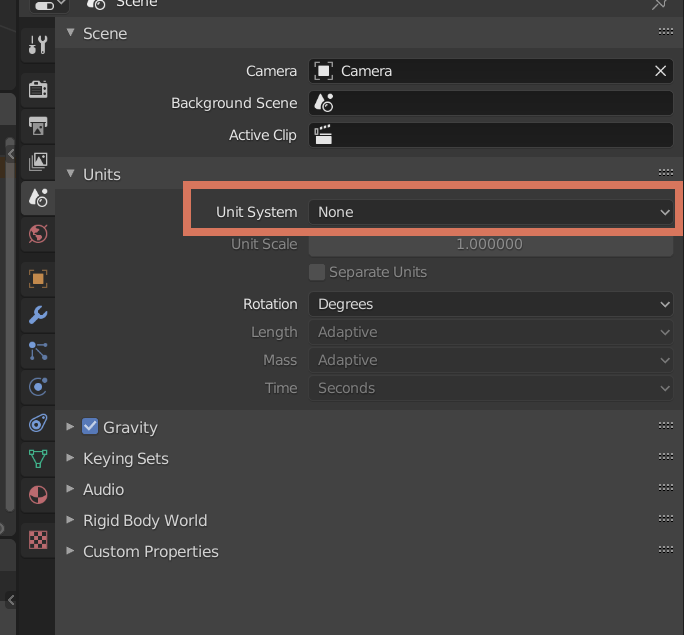Image resolution: width=684 pixels, height=635 pixels.
Task: Open the Texture properties checker tab
Action: (x=38, y=540)
